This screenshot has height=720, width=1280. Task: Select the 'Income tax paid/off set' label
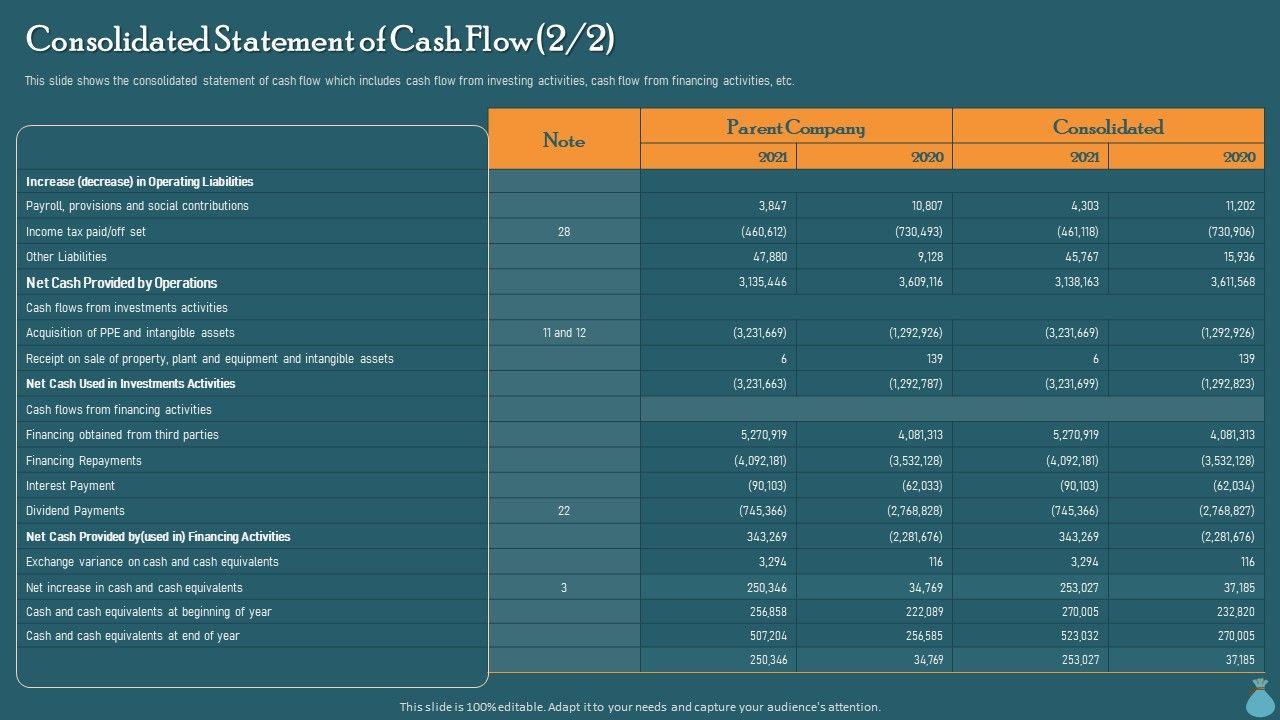click(86, 232)
